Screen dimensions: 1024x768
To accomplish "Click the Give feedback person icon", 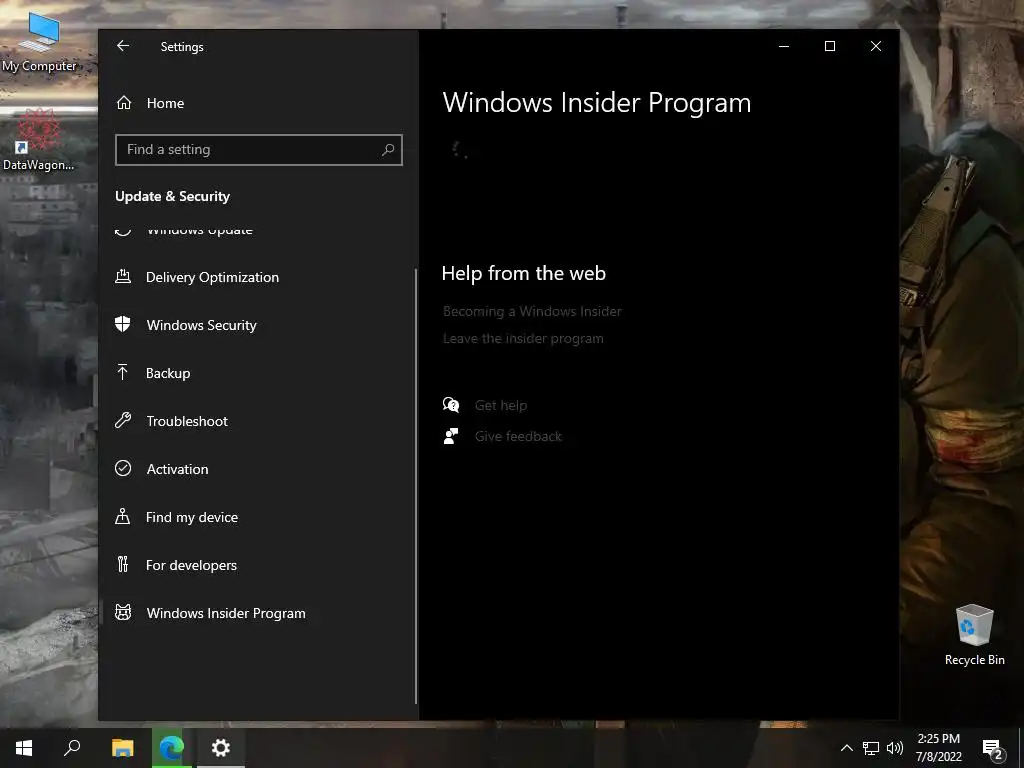I will point(451,436).
